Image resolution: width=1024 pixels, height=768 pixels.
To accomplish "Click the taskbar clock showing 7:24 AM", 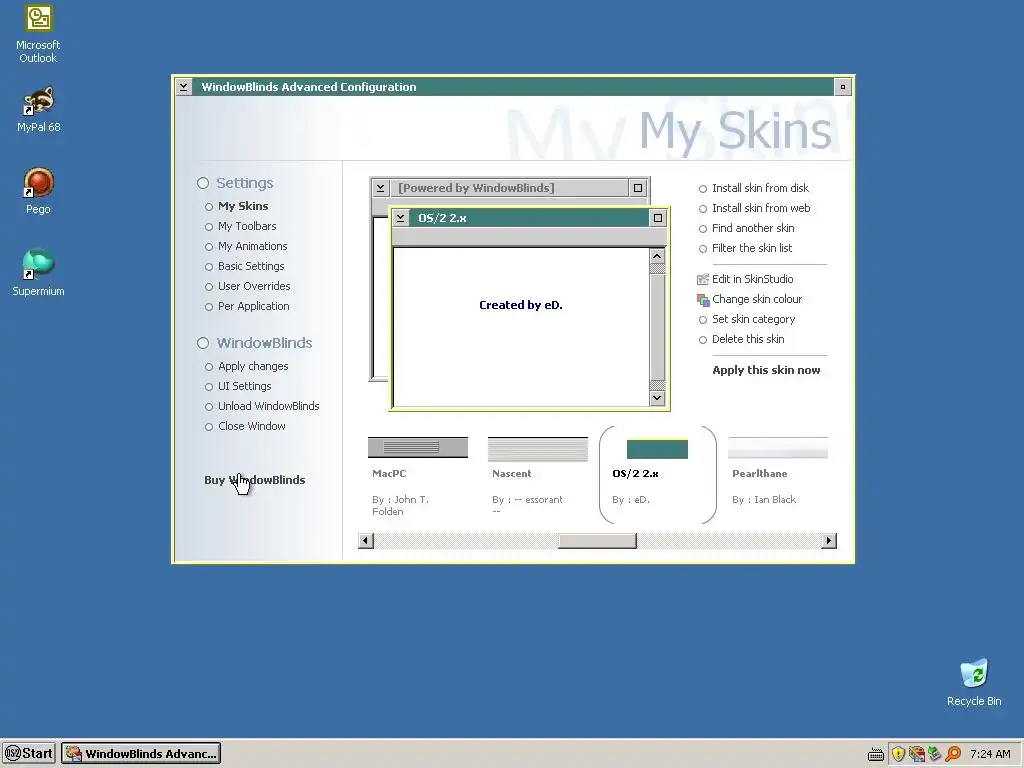I will coord(990,754).
